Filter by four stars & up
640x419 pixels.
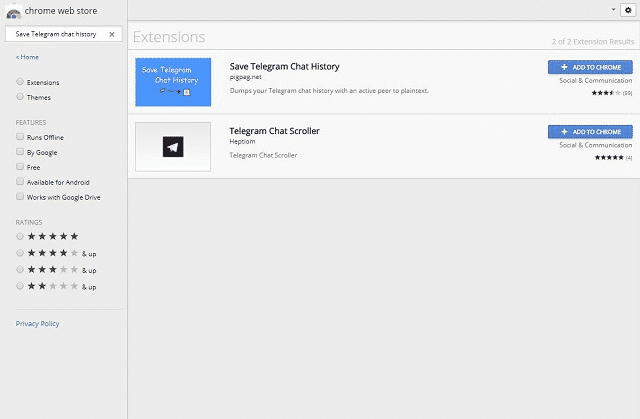[20, 253]
